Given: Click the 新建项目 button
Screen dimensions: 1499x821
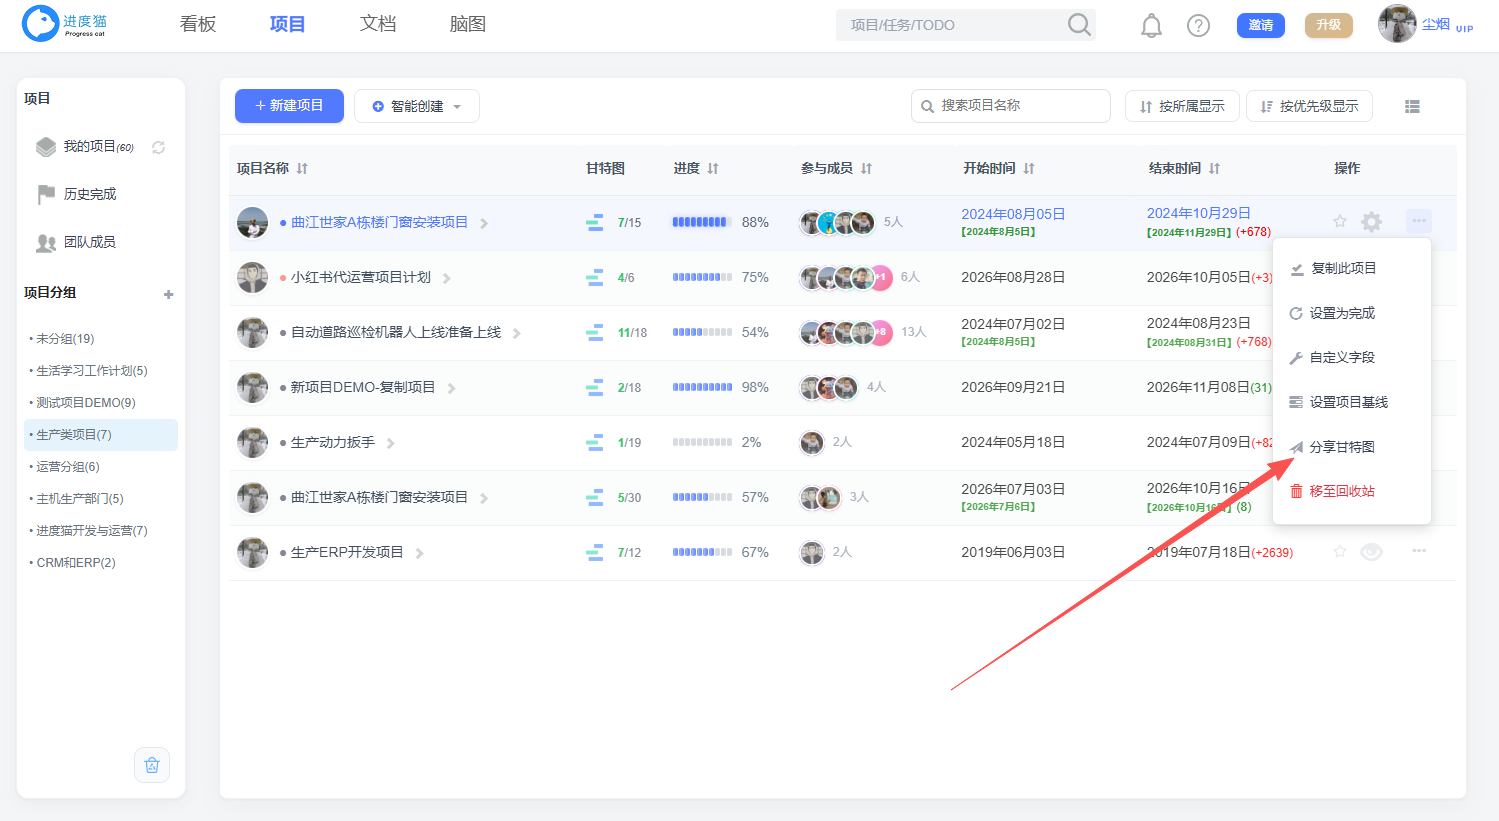Looking at the screenshot, I should click(x=289, y=106).
